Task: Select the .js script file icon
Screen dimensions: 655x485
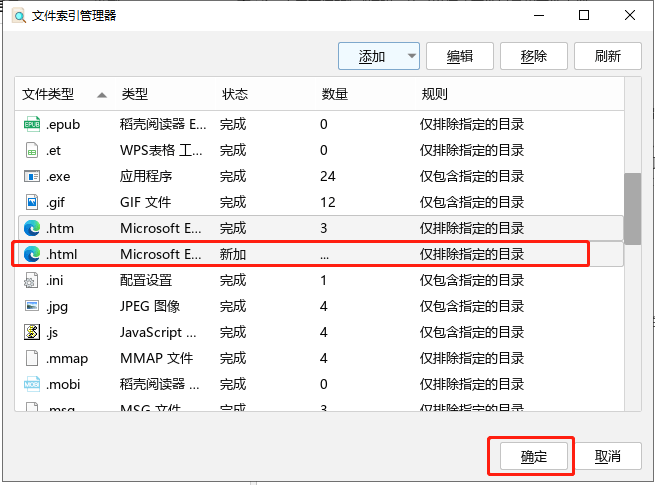Action: 32,332
